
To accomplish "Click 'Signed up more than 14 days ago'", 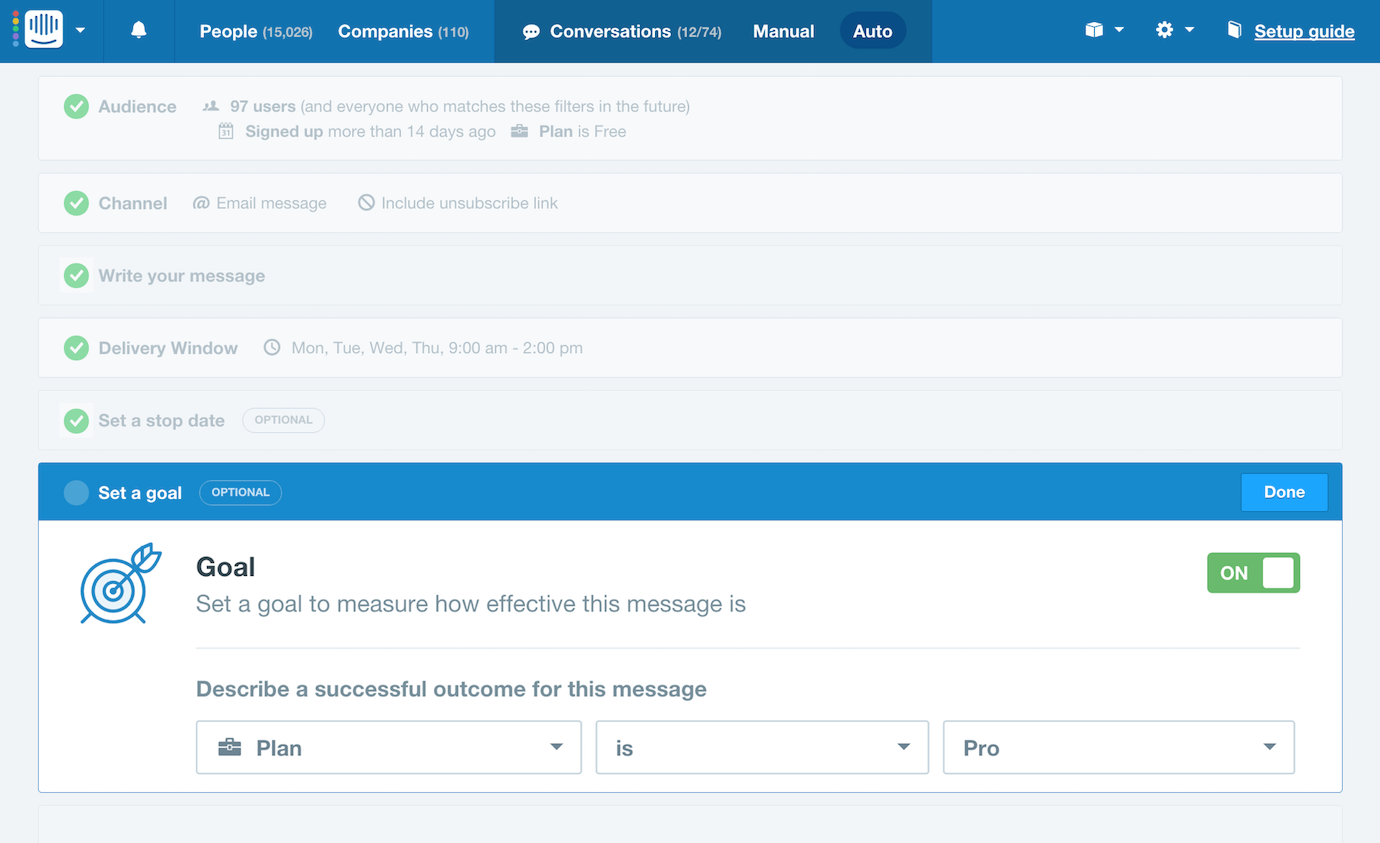I will click(x=371, y=132).
